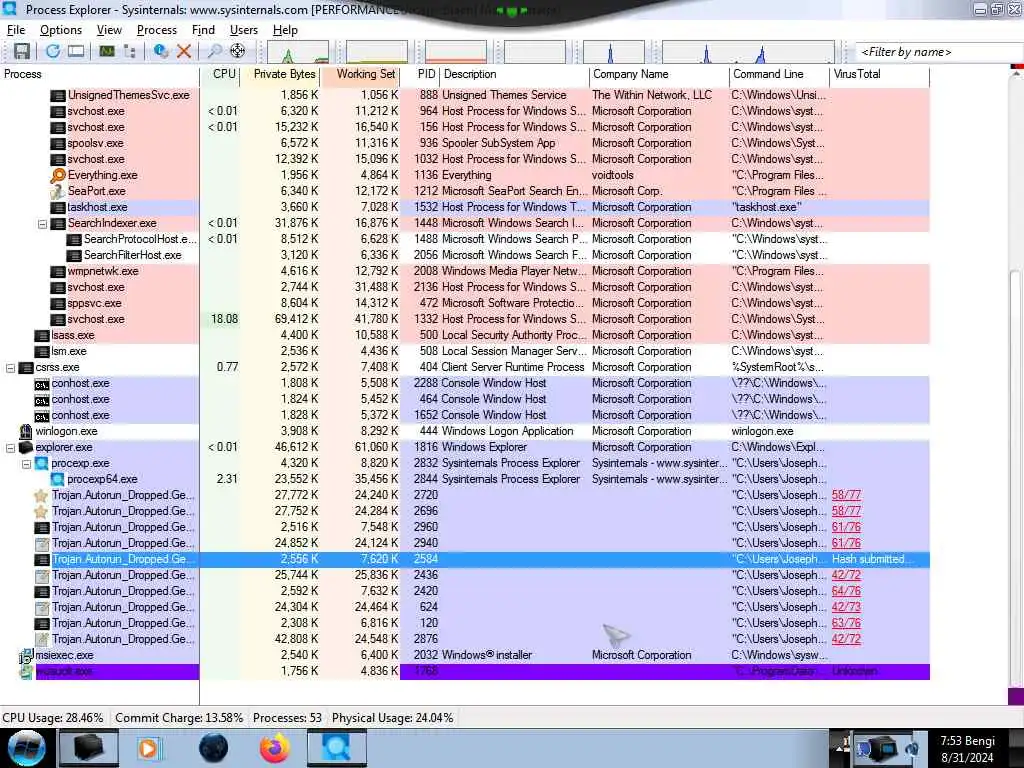Viewport: 1024px width, 768px height.
Task: Open the Find menu
Action: [x=203, y=30]
